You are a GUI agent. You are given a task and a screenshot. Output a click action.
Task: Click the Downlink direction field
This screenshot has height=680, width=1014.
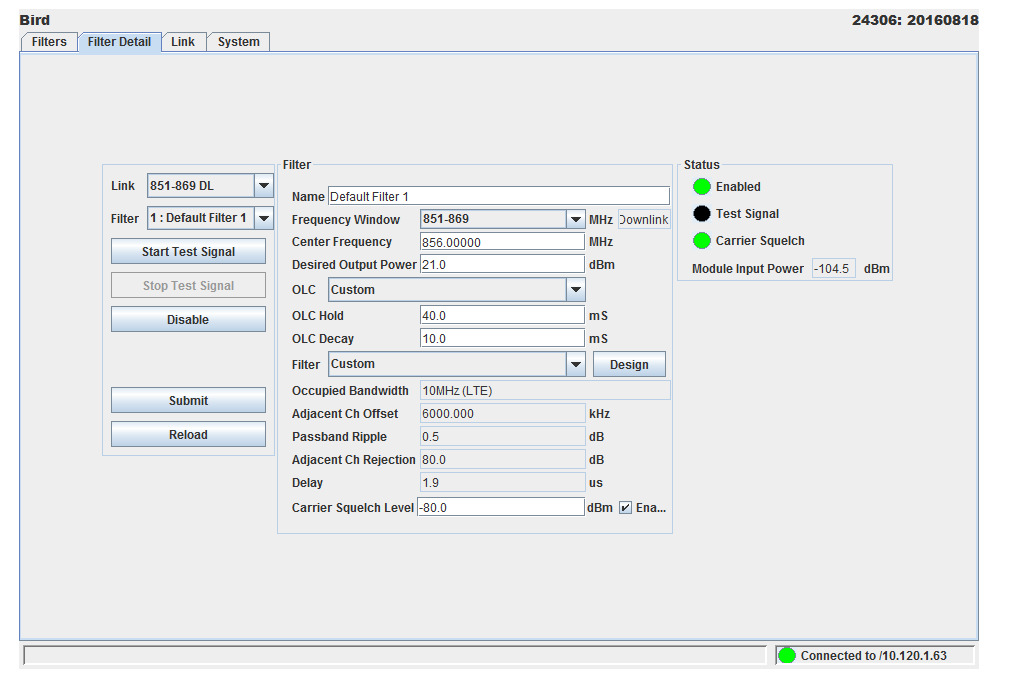[x=644, y=219]
